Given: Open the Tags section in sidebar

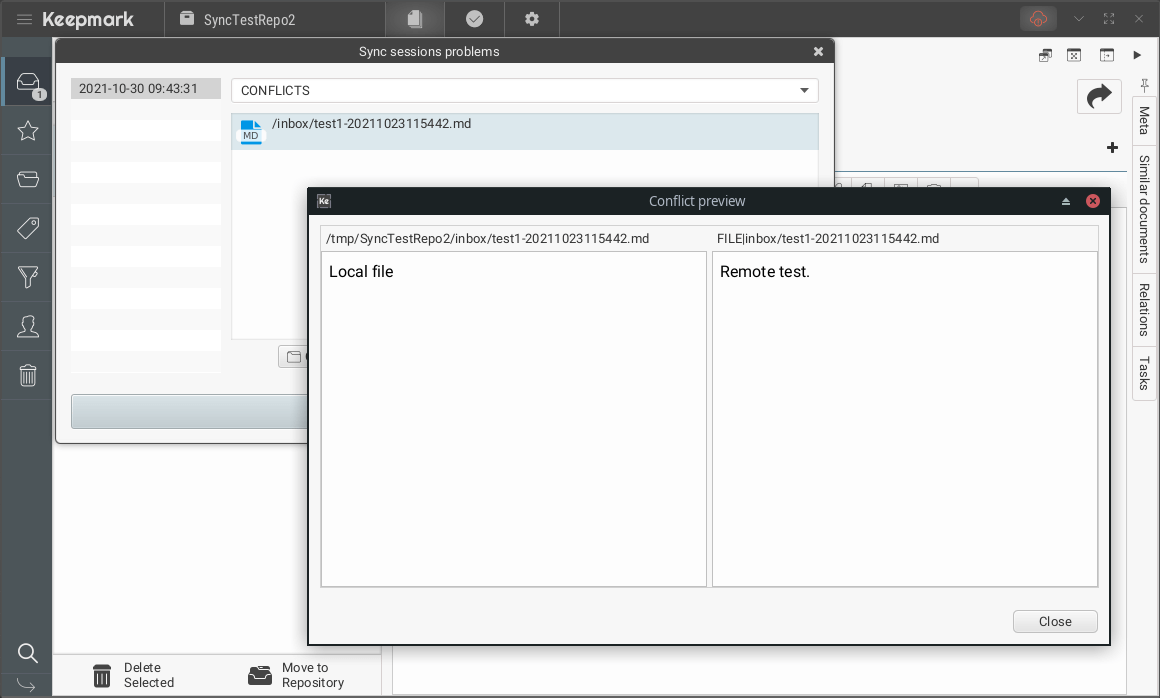Looking at the screenshot, I should click(28, 228).
